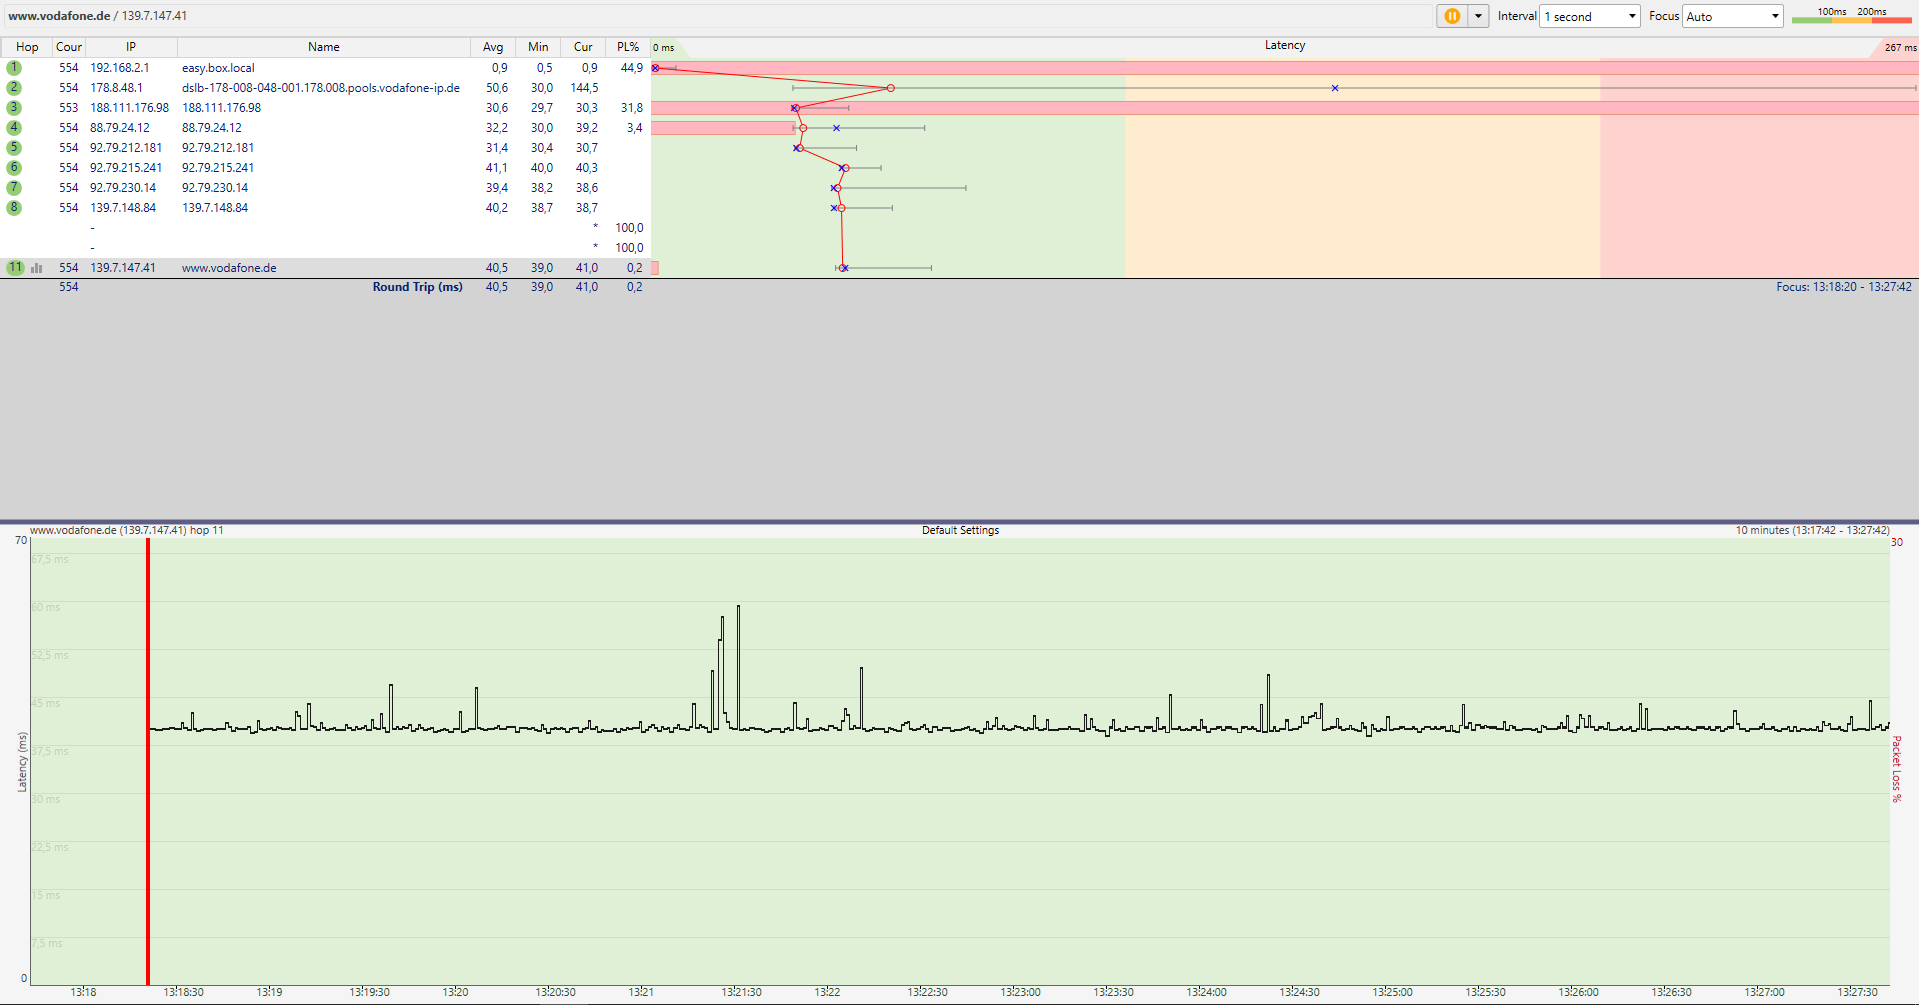The height and width of the screenshot is (1005, 1919).
Task: Select the hop 3 green circle icon
Action: [x=14, y=108]
